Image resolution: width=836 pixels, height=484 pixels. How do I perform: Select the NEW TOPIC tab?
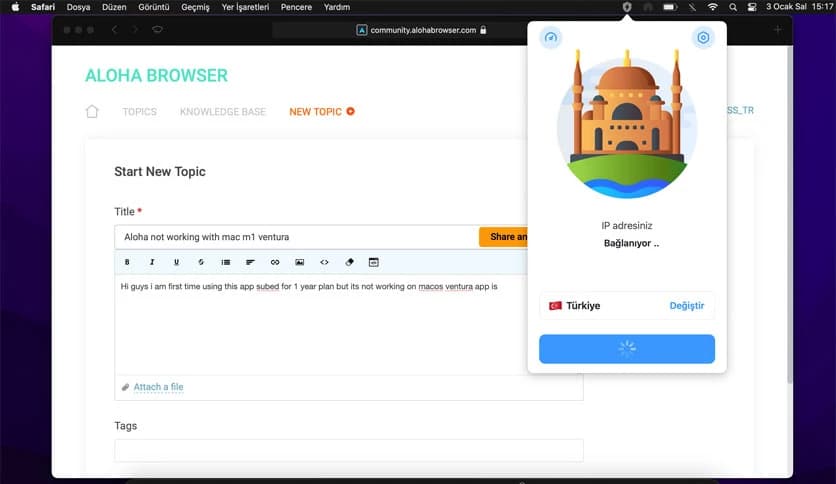pos(316,112)
